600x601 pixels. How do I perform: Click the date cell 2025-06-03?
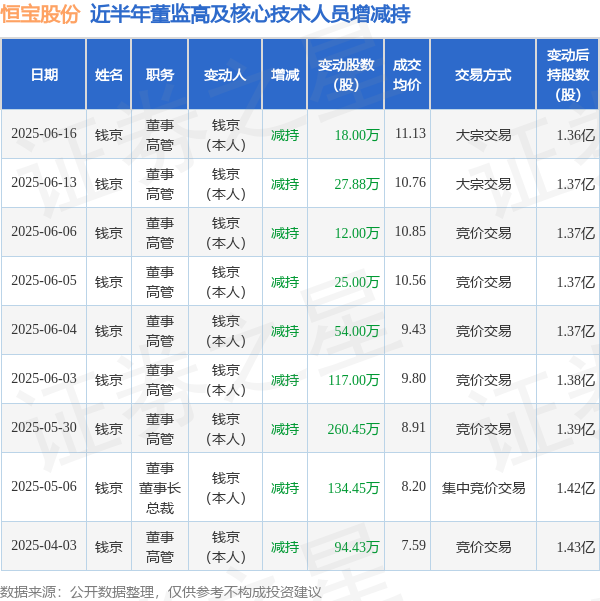[x=44, y=379]
